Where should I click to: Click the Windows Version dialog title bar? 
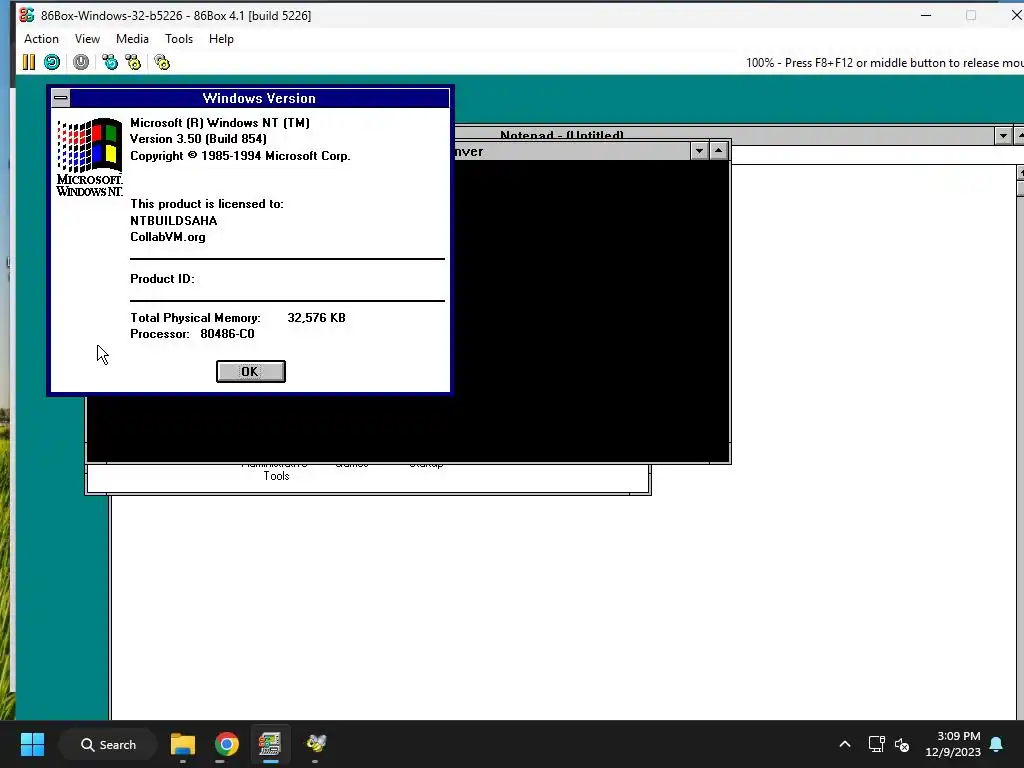tap(259, 98)
